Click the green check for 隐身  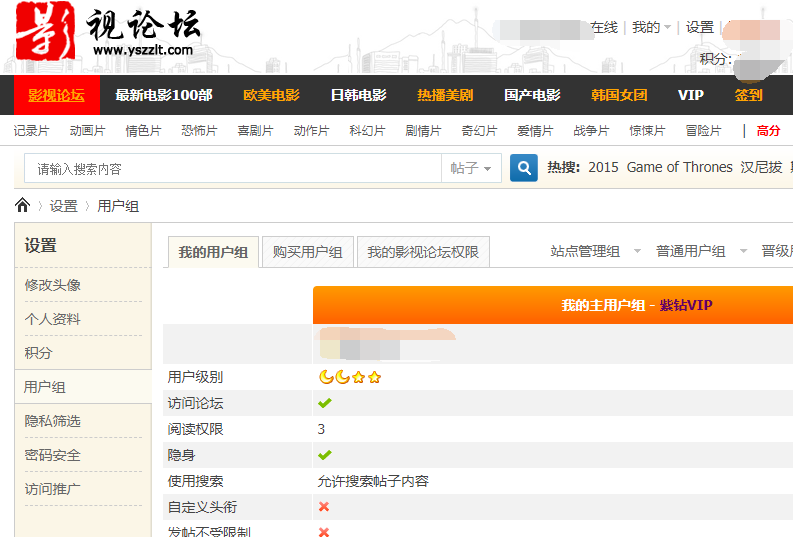(x=325, y=455)
